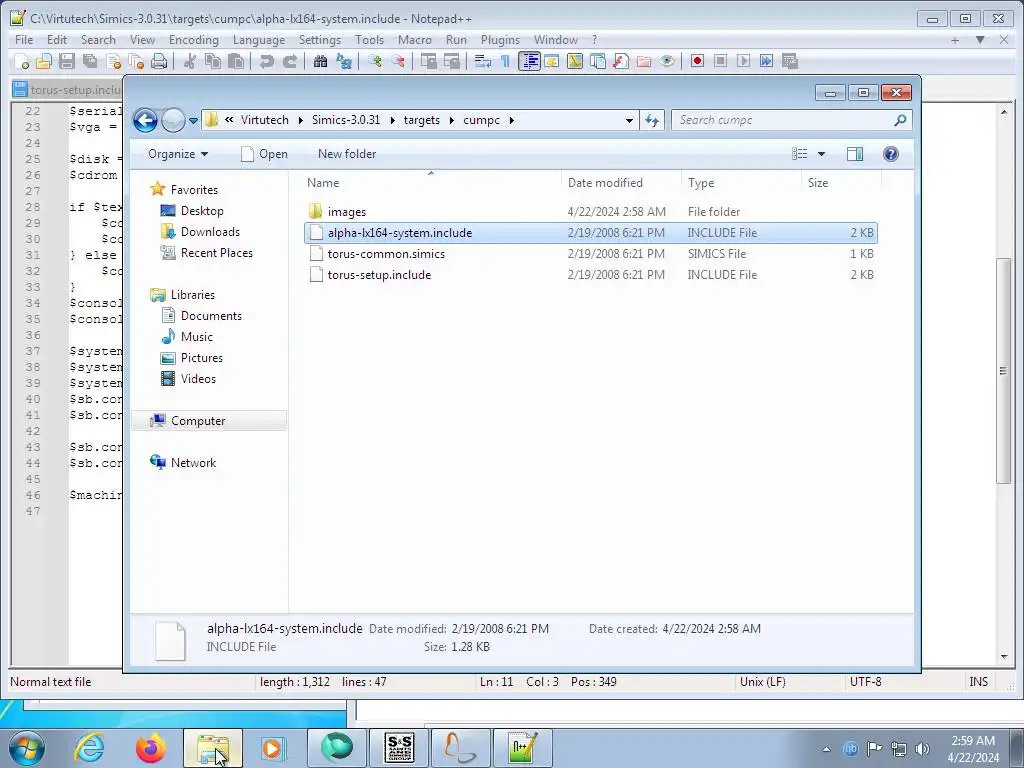Viewport: 1024px width, 768px height.
Task: Open the Organize dropdown in Explorer
Action: click(x=178, y=154)
